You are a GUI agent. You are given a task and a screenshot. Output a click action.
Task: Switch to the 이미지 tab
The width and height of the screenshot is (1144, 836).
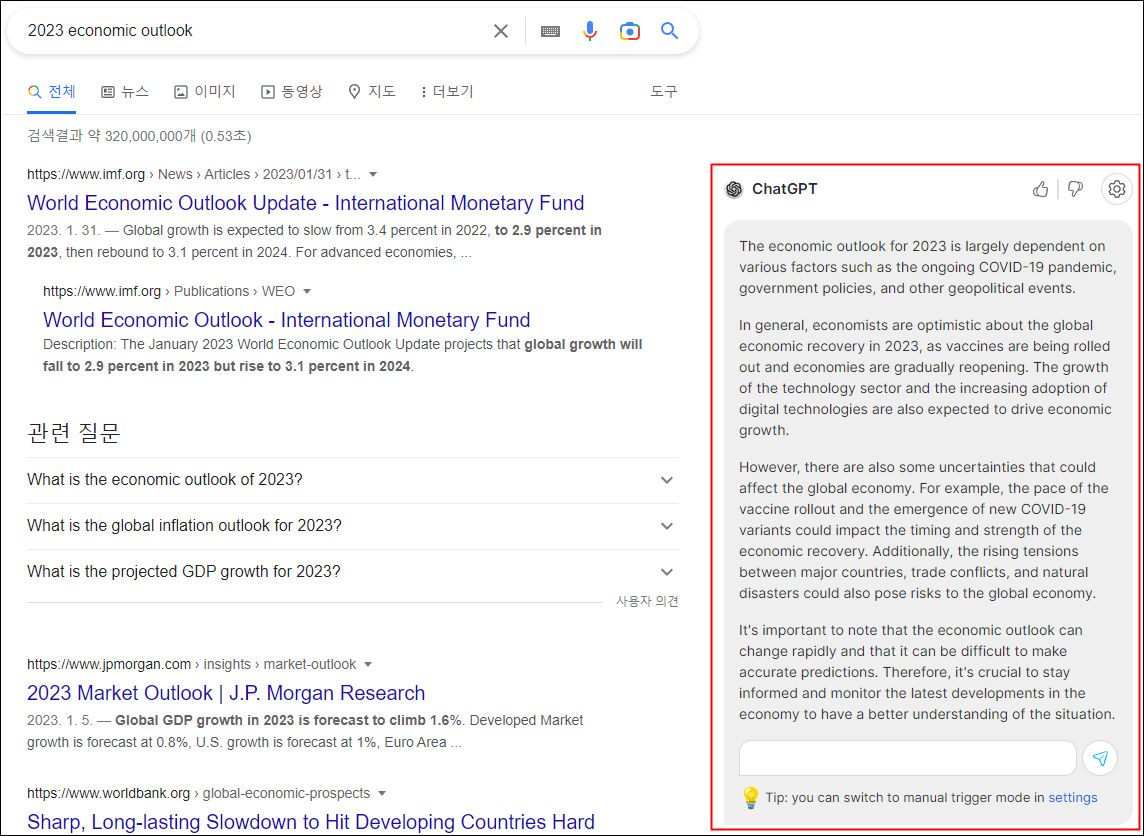[205, 92]
